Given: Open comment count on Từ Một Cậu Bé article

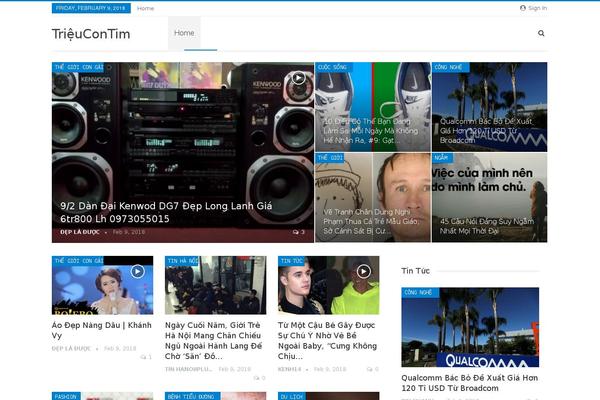Looking at the screenshot, I should pos(372,369).
